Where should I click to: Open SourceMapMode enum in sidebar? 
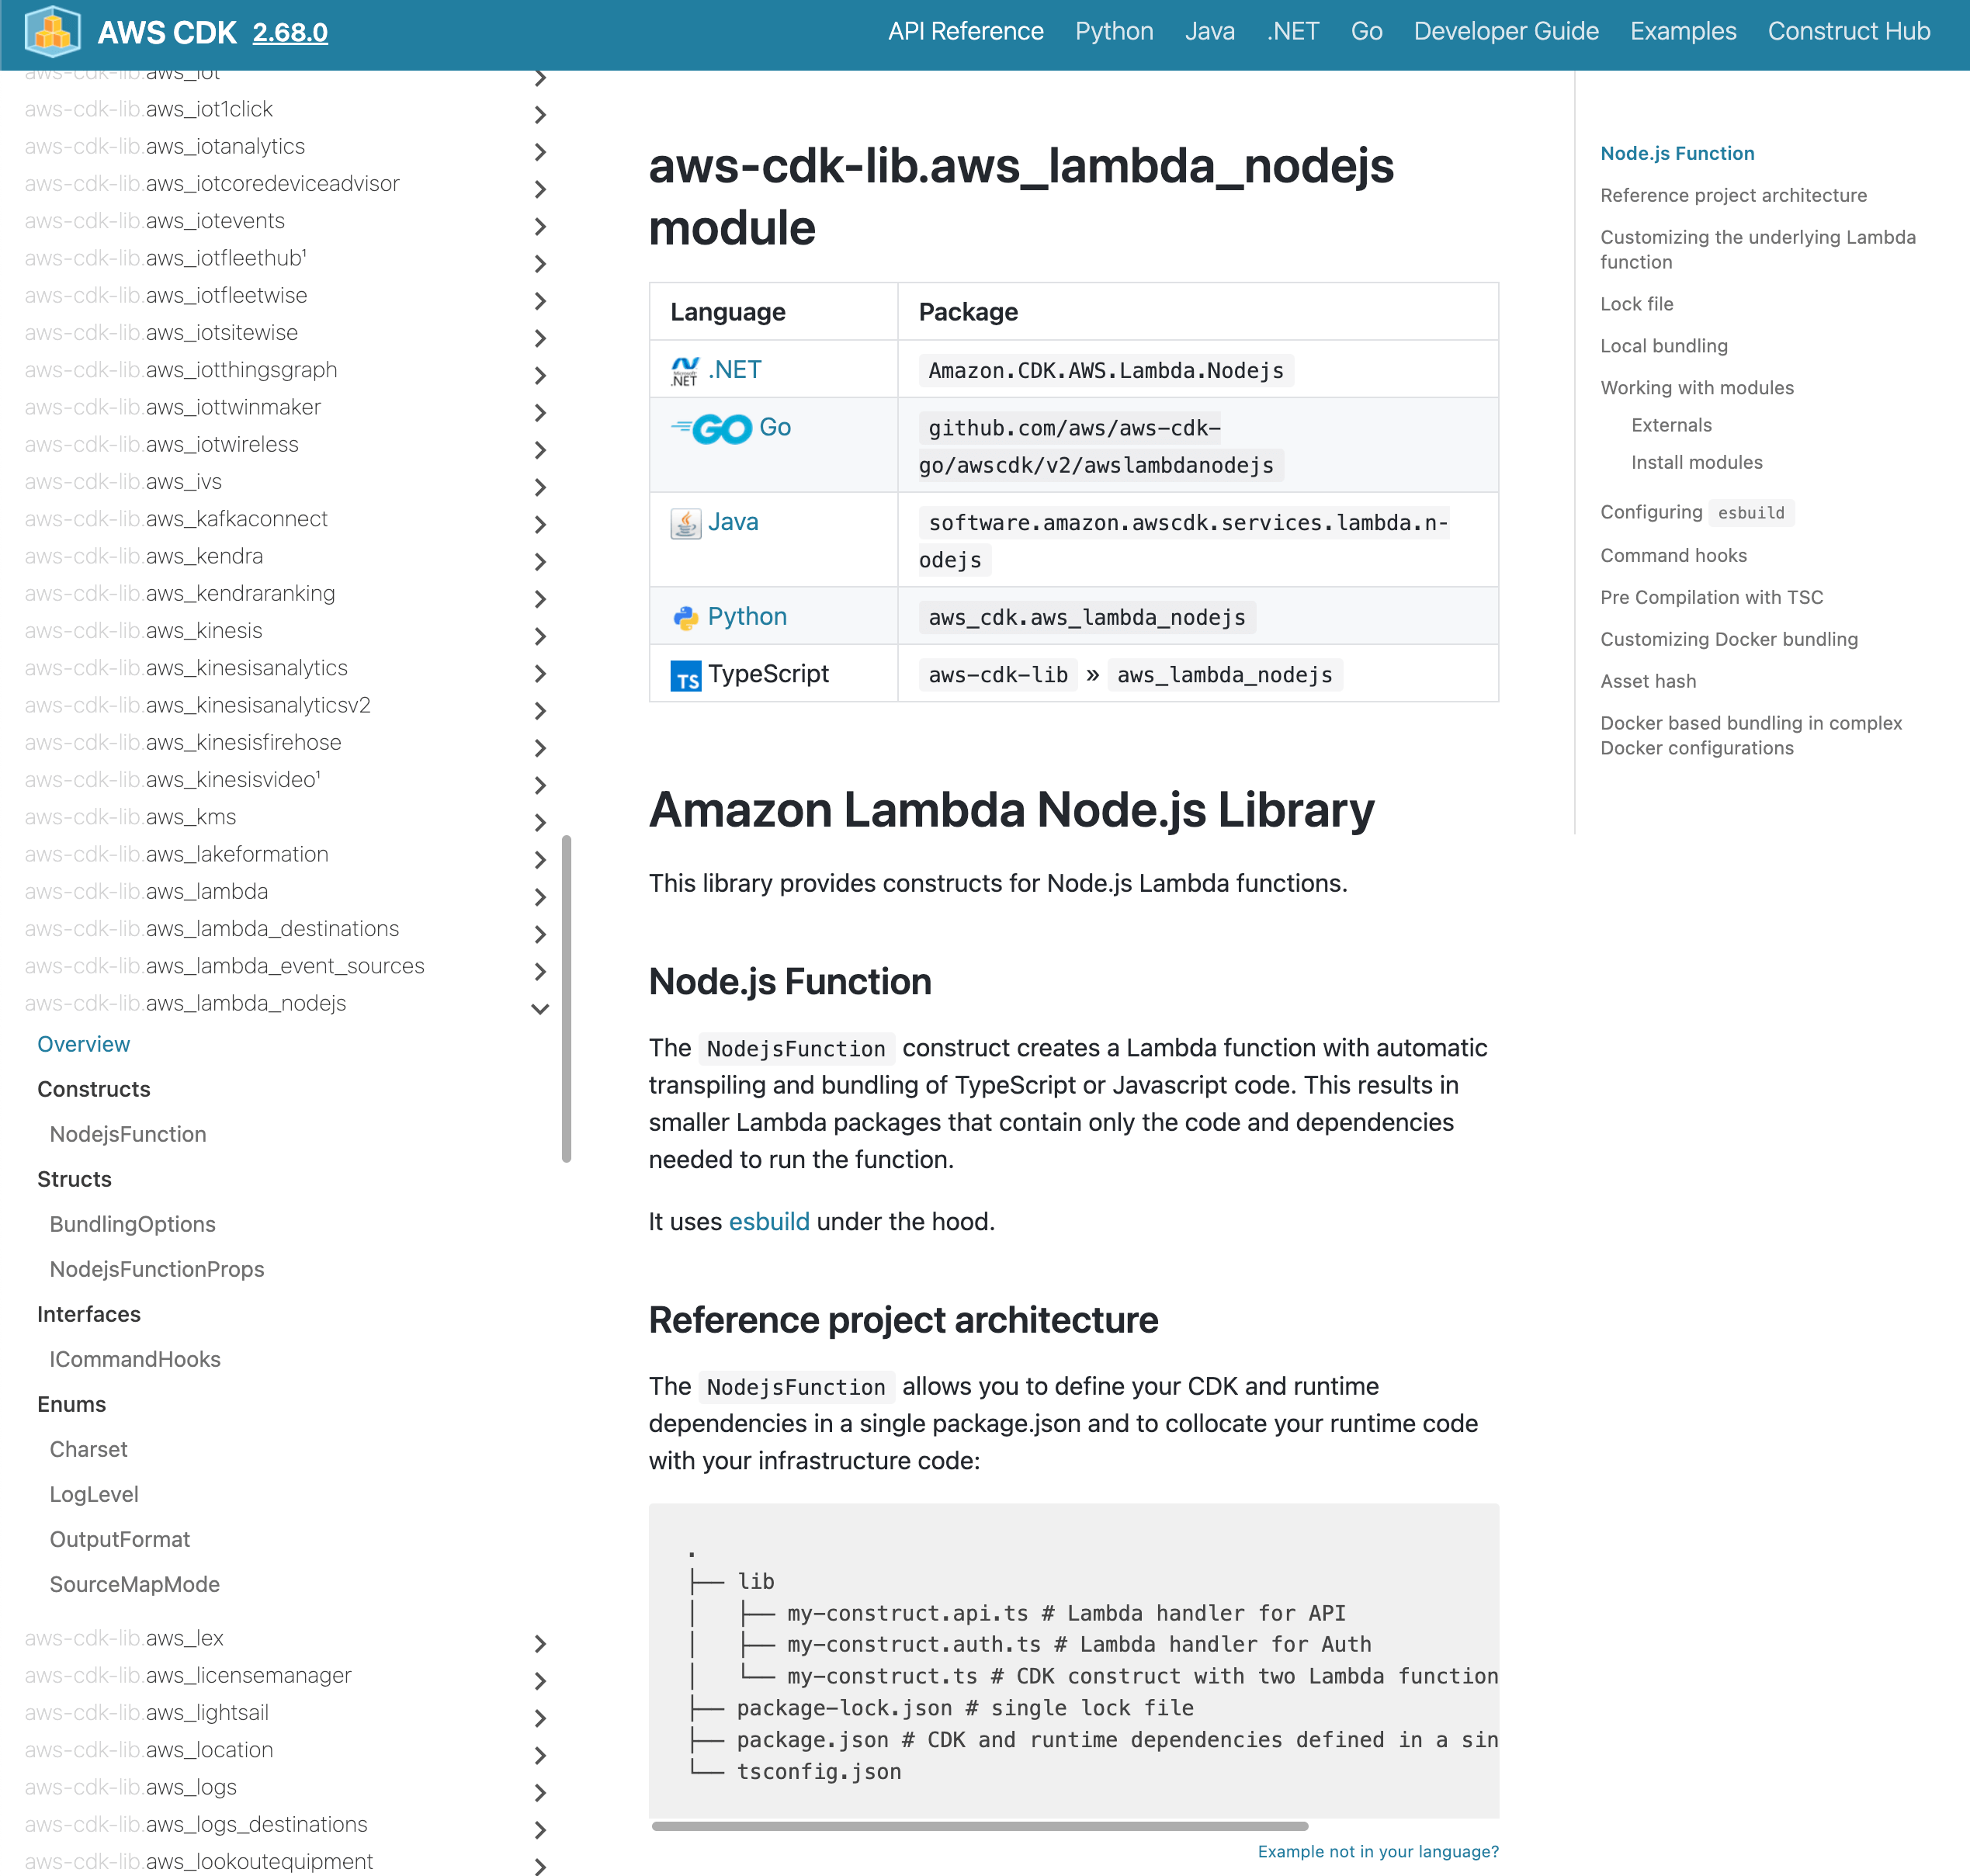click(x=135, y=1584)
